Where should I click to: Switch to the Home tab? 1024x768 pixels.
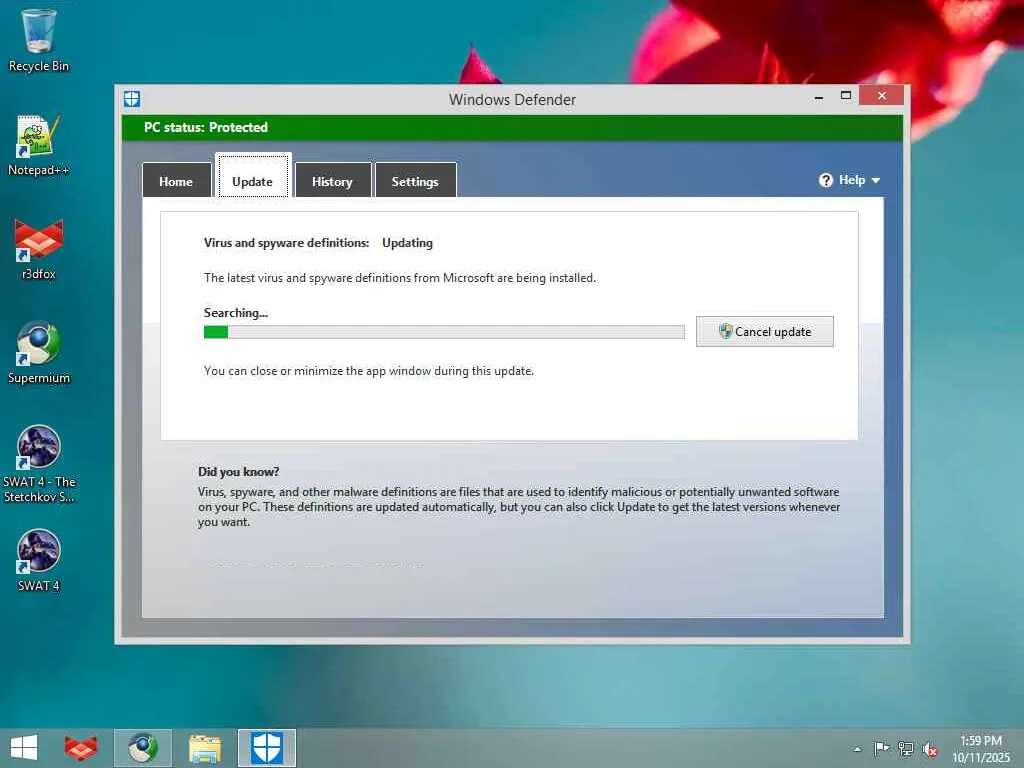[x=176, y=180]
